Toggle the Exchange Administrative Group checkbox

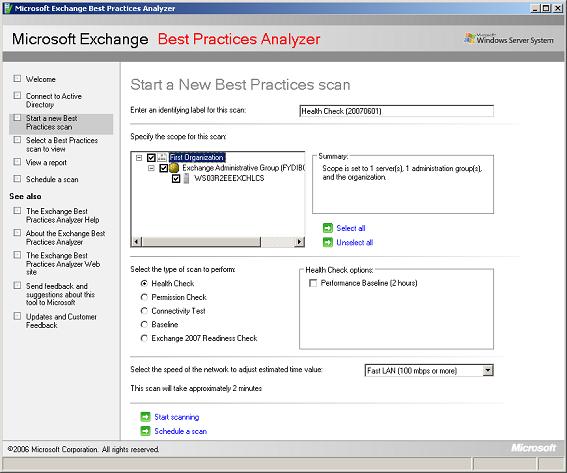click(x=163, y=168)
